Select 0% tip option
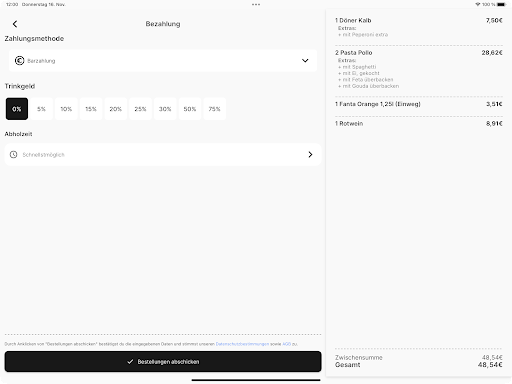512x384 pixels. [17, 109]
